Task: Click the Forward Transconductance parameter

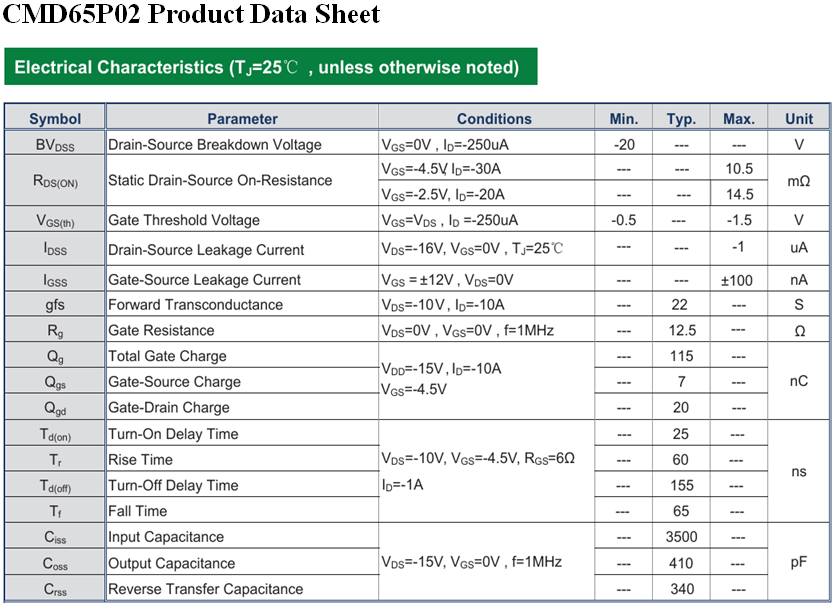Action: click(x=195, y=304)
